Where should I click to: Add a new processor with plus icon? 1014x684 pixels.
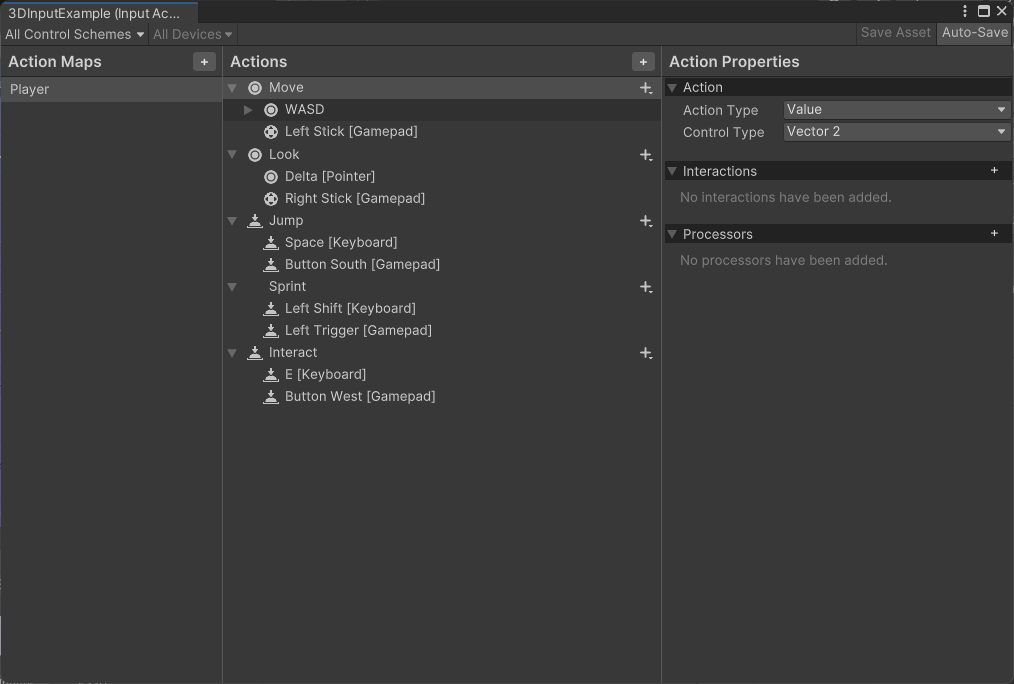pyautogui.click(x=994, y=234)
